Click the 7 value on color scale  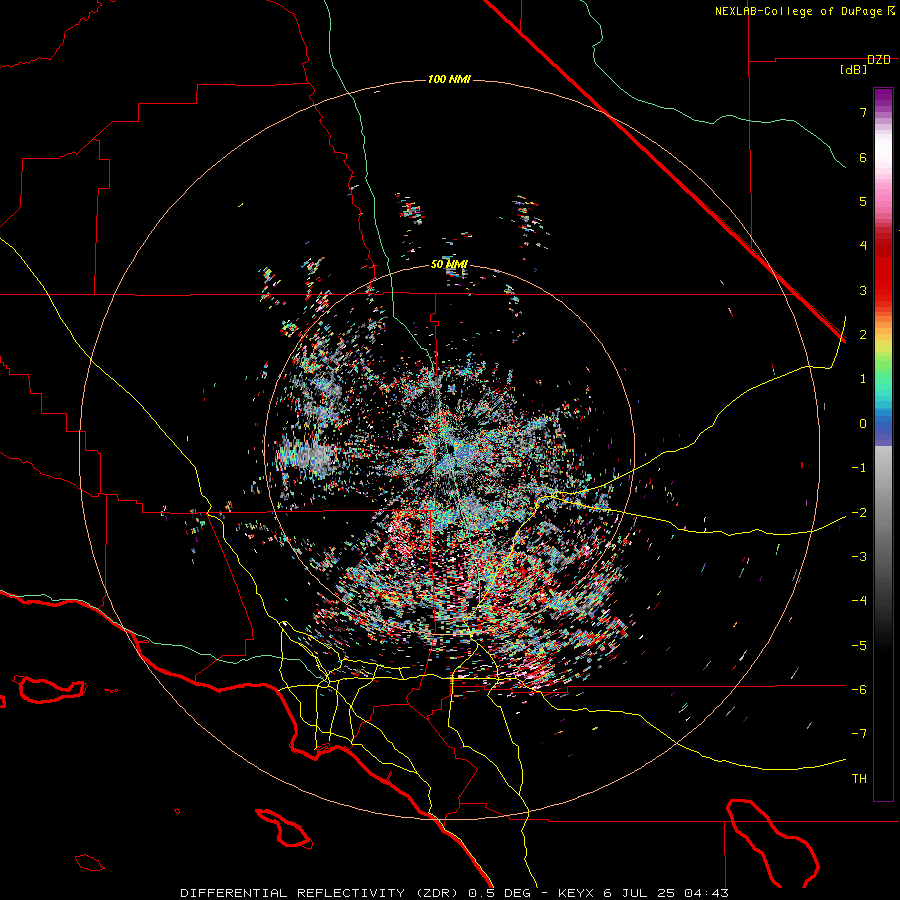tap(863, 112)
